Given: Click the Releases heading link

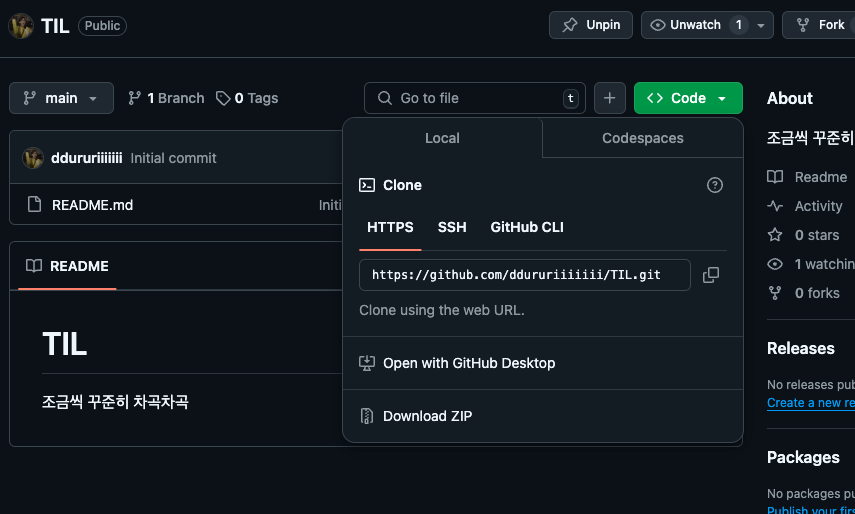Looking at the screenshot, I should [x=800, y=348].
